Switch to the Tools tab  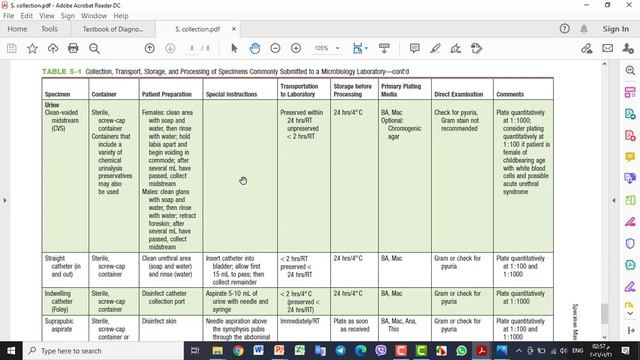pos(49,29)
